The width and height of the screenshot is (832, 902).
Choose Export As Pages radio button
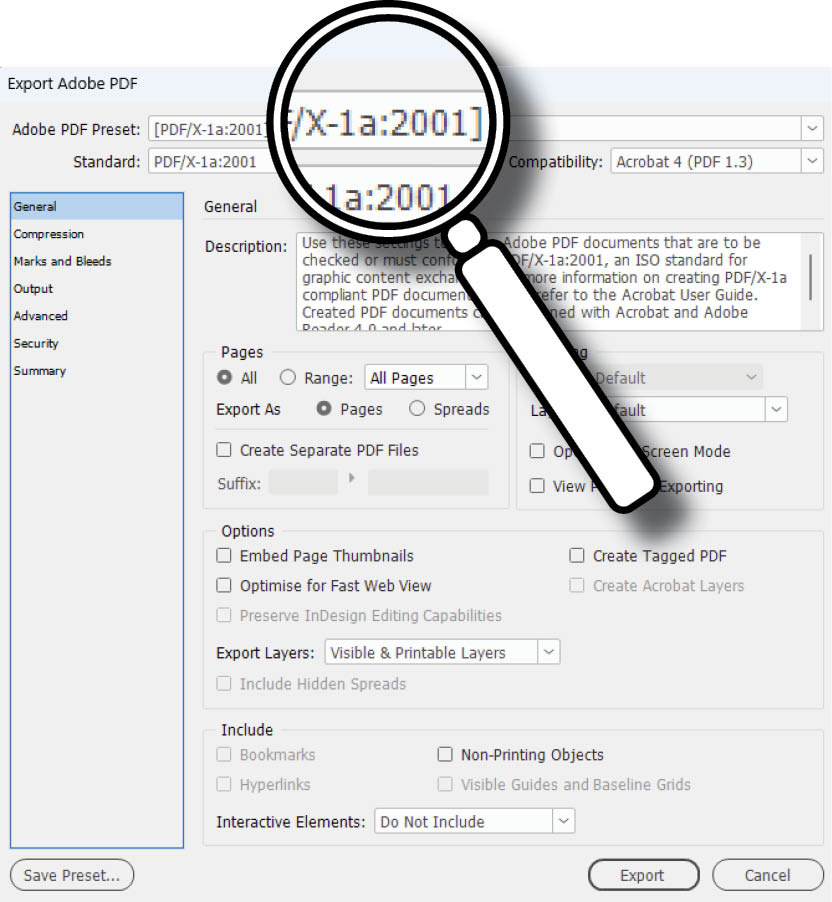click(324, 408)
